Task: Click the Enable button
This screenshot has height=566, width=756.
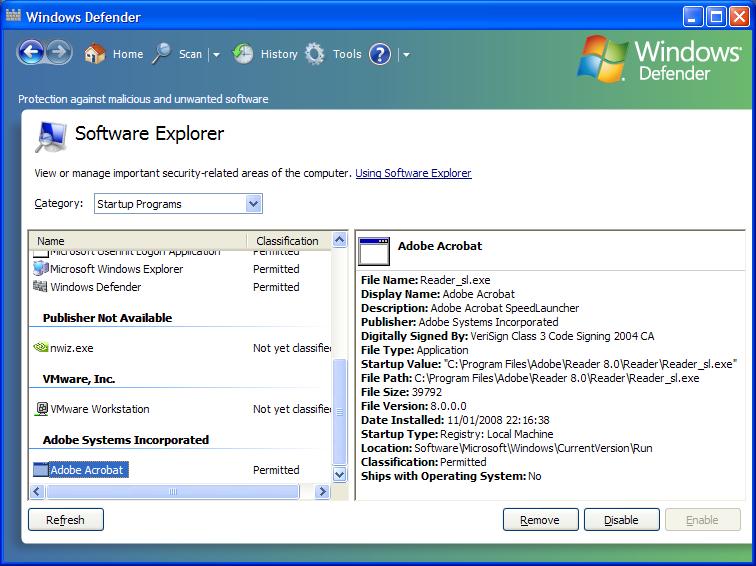Action: pyautogui.click(x=702, y=520)
